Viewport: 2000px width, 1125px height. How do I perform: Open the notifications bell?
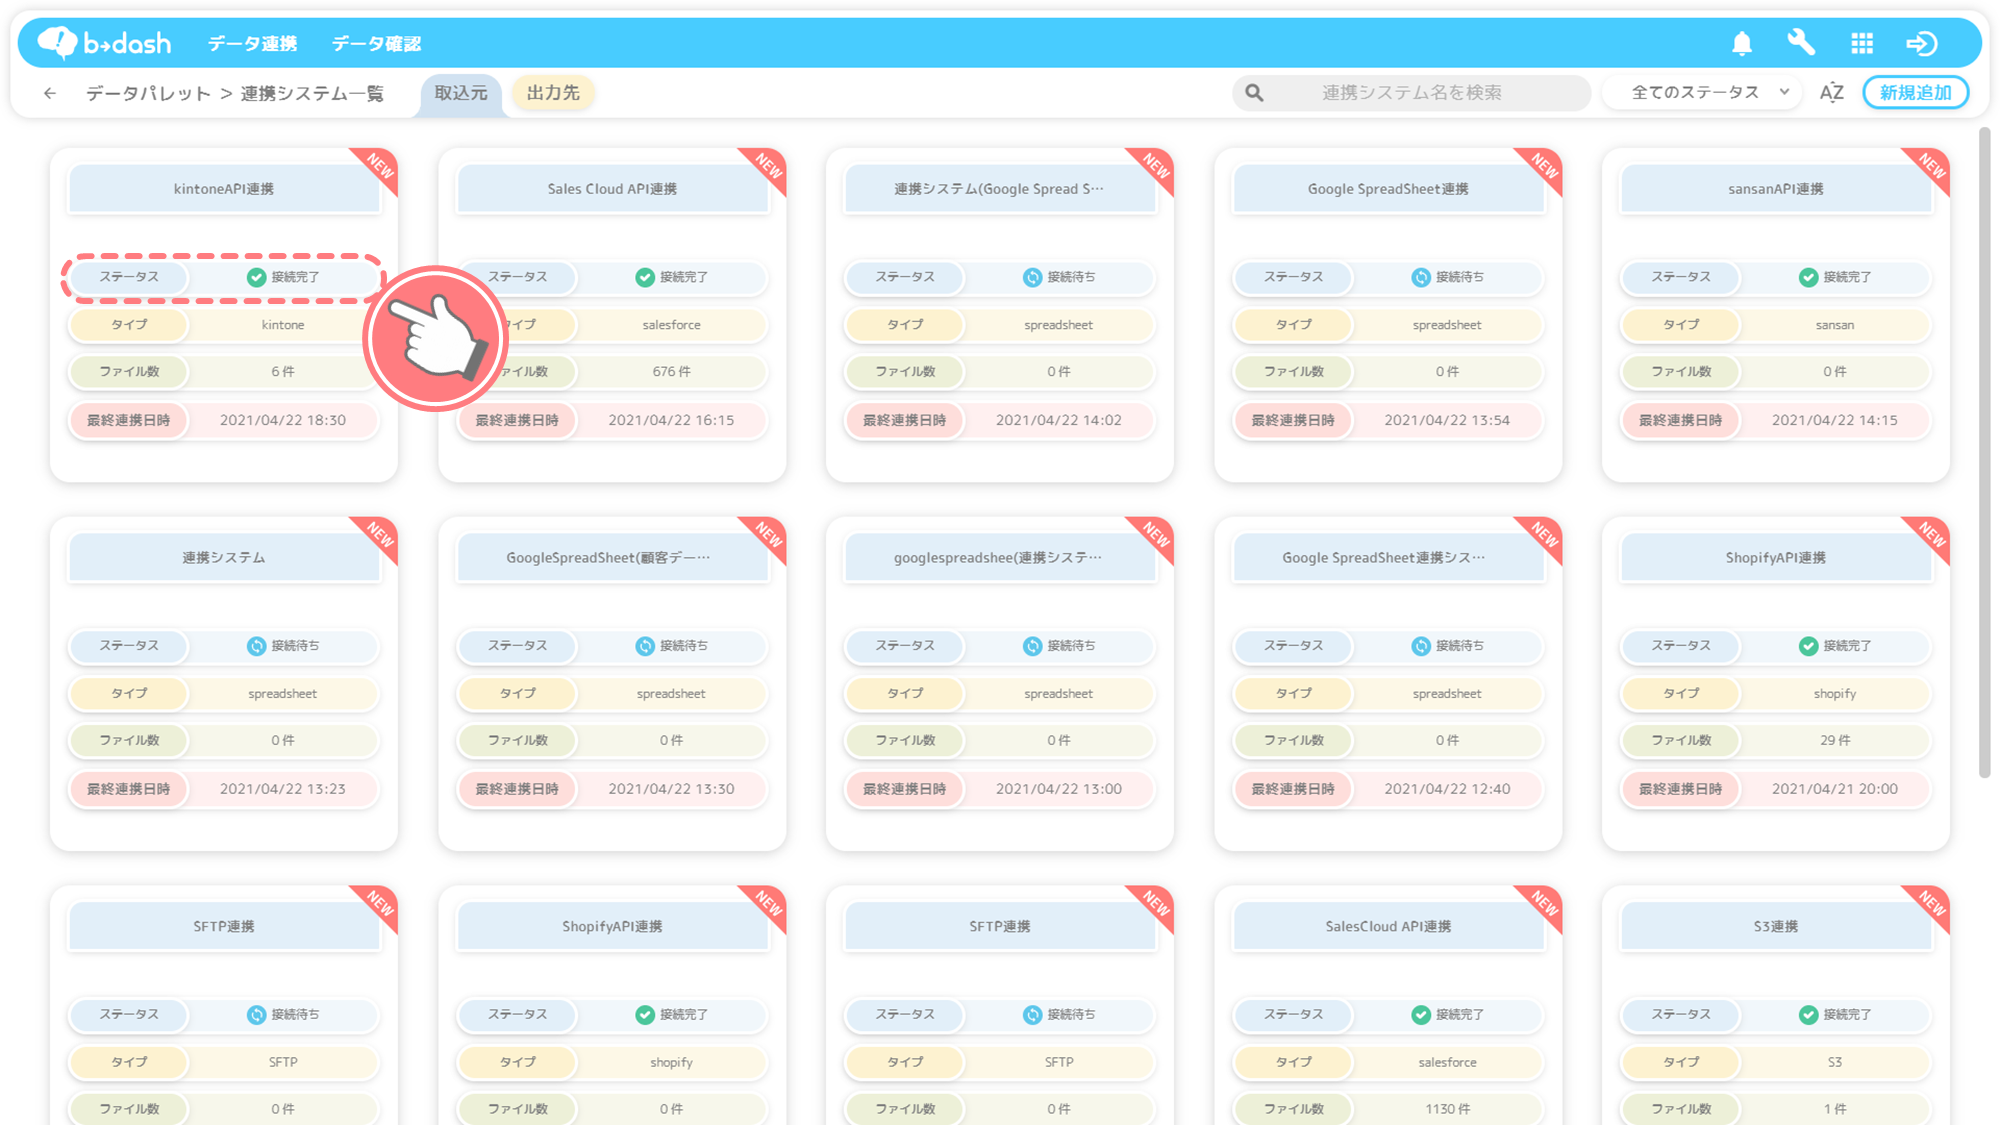pos(1742,43)
